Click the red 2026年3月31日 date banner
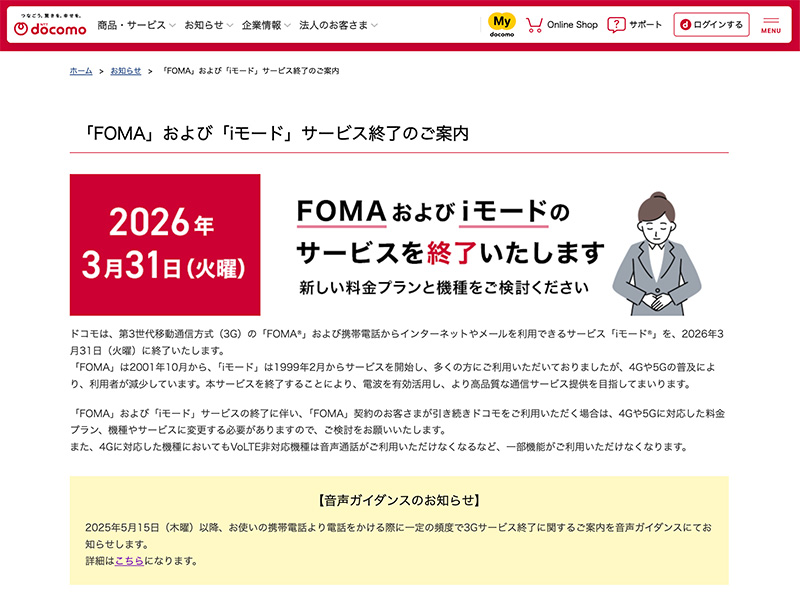This screenshot has height=600, width=800. click(165, 245)
